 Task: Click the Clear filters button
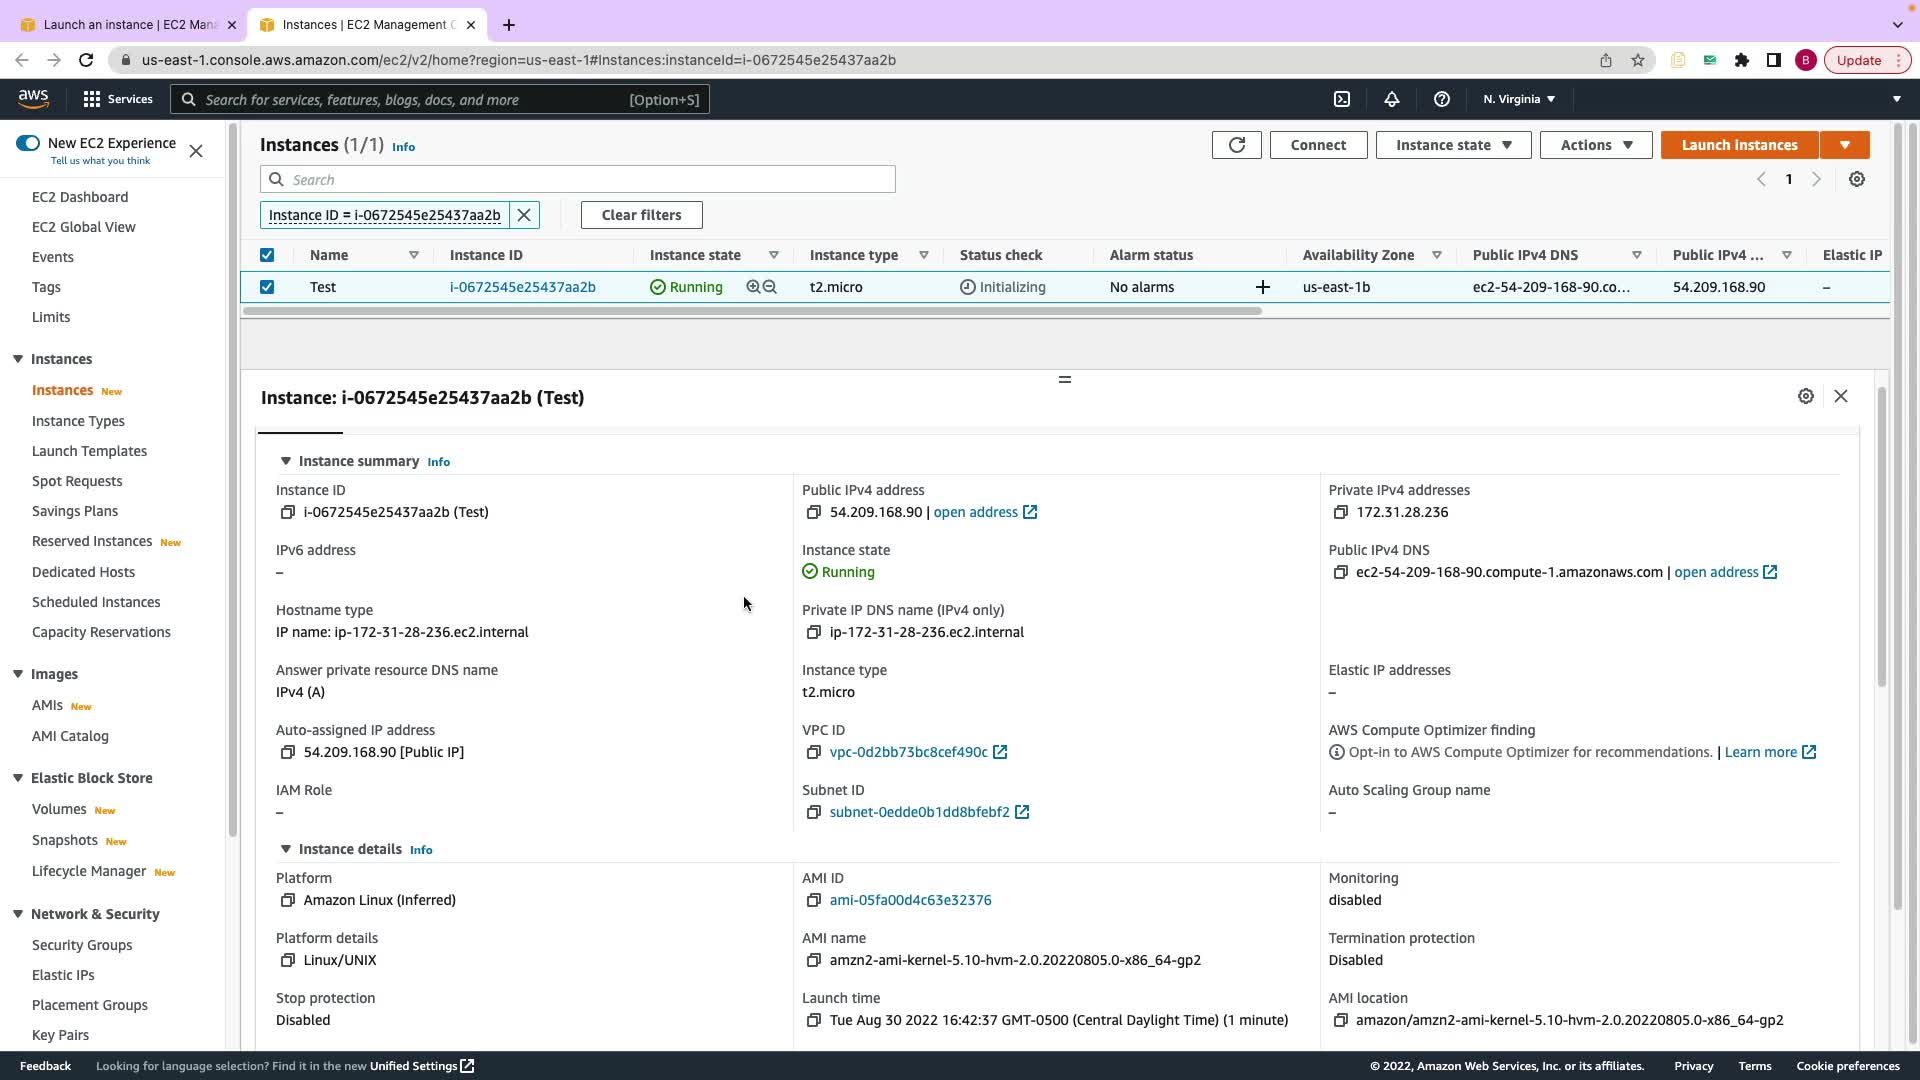click(x=641, y=215)
